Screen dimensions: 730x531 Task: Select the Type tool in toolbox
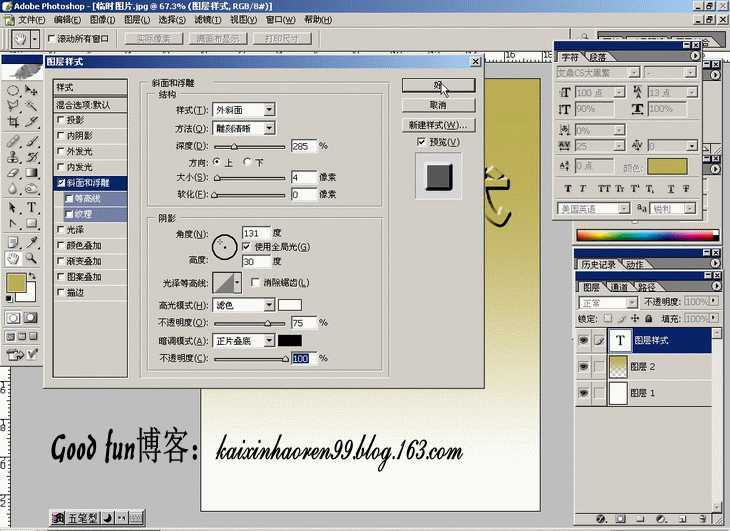(31, 208)
